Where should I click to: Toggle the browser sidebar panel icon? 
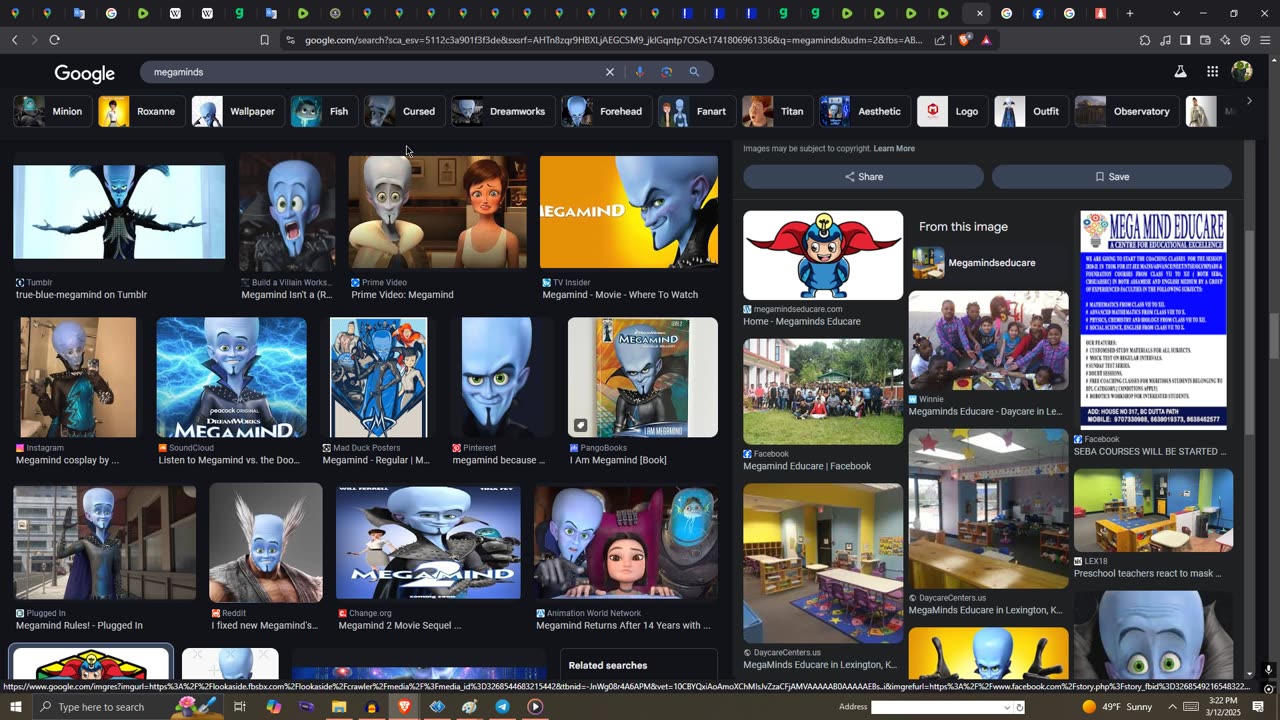coord(1185,40)
